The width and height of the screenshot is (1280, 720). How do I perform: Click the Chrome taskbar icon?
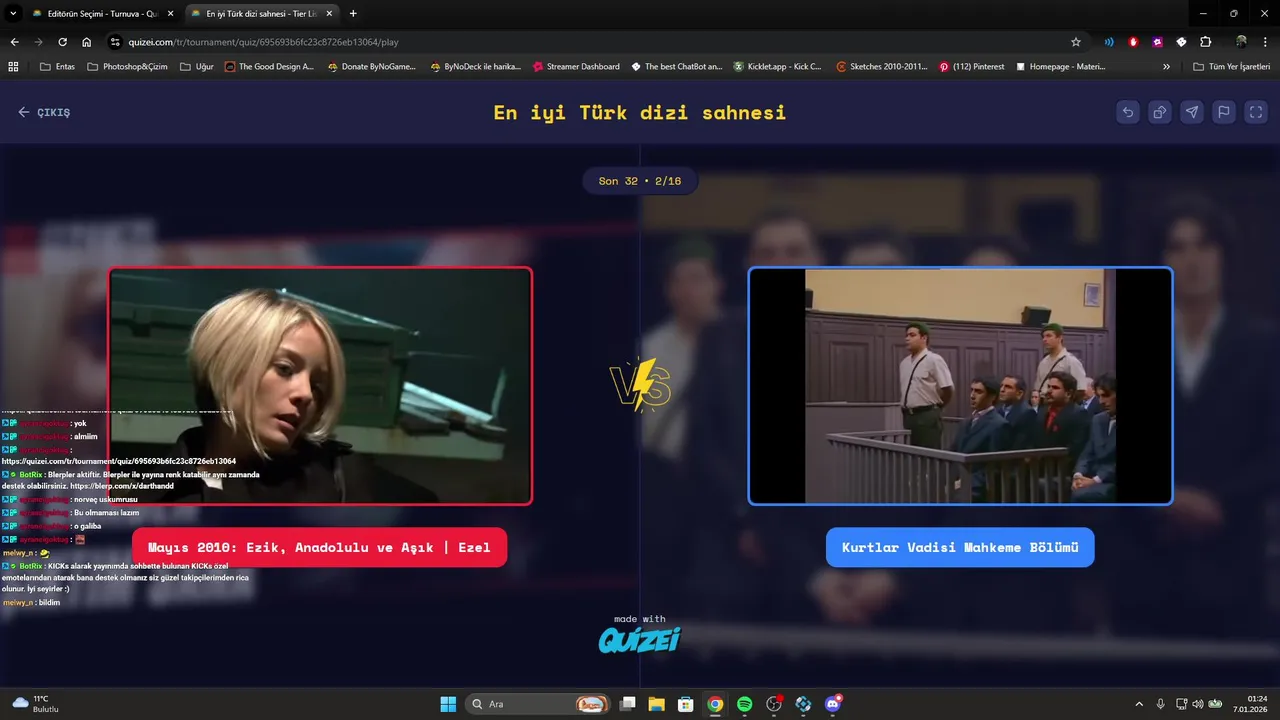point(715,704)
